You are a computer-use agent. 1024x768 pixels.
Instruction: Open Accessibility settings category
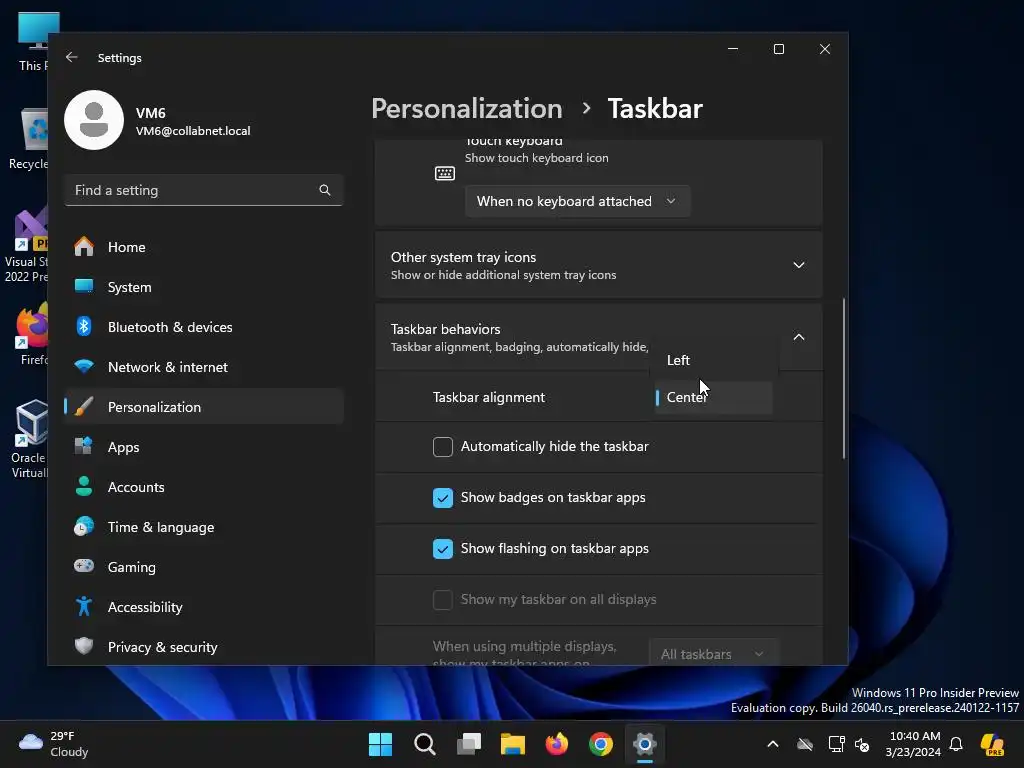coord(204,607)
